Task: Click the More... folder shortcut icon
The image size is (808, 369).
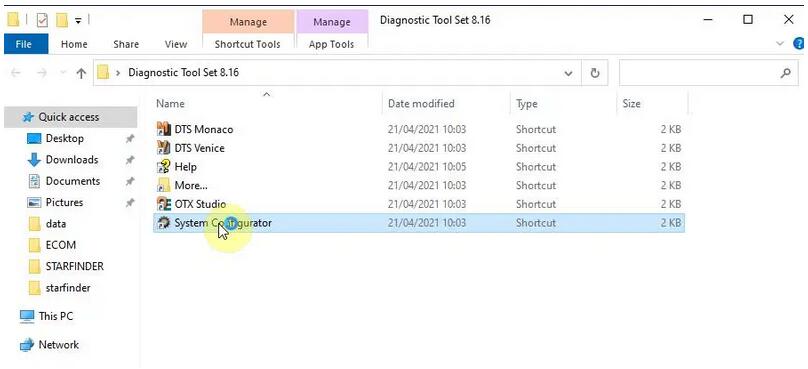Action: click(x=163, y=185)
